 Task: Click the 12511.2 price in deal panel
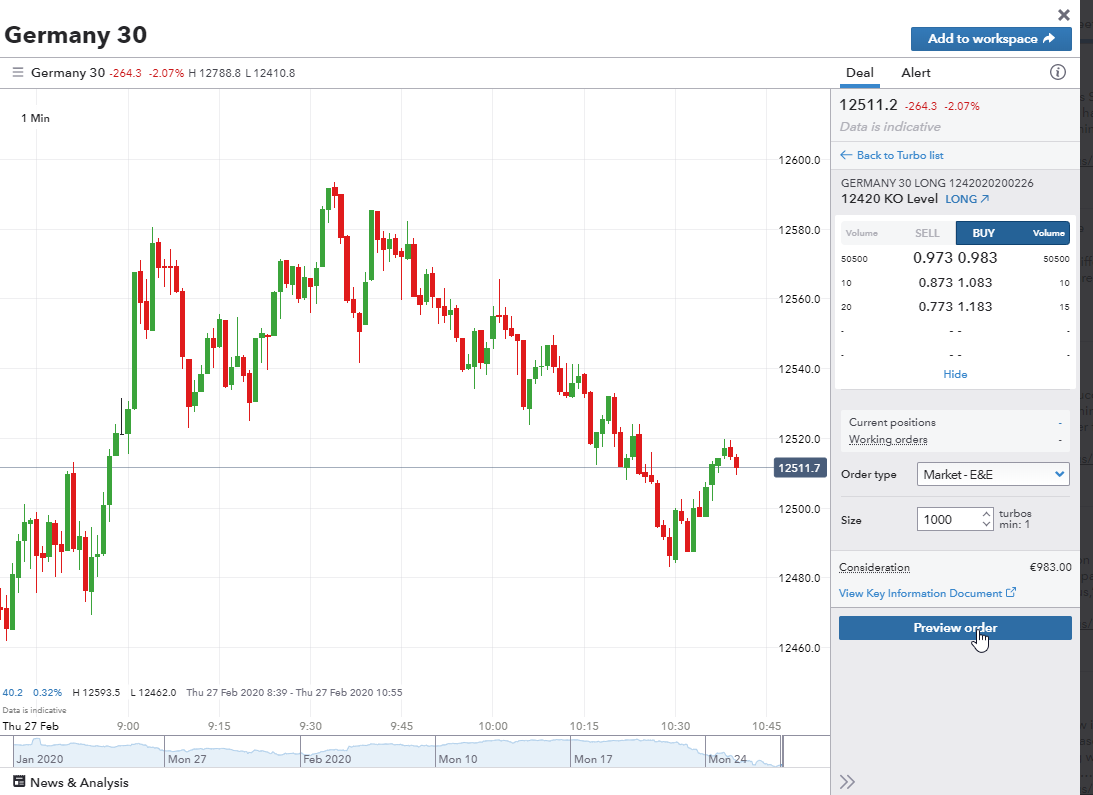(x=869, y=105)
